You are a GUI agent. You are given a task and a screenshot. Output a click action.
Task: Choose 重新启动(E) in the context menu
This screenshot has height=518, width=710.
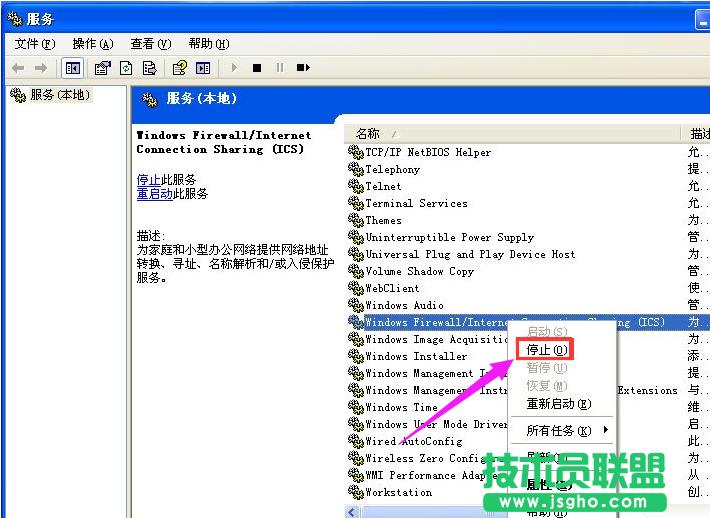tap(559, 404)
